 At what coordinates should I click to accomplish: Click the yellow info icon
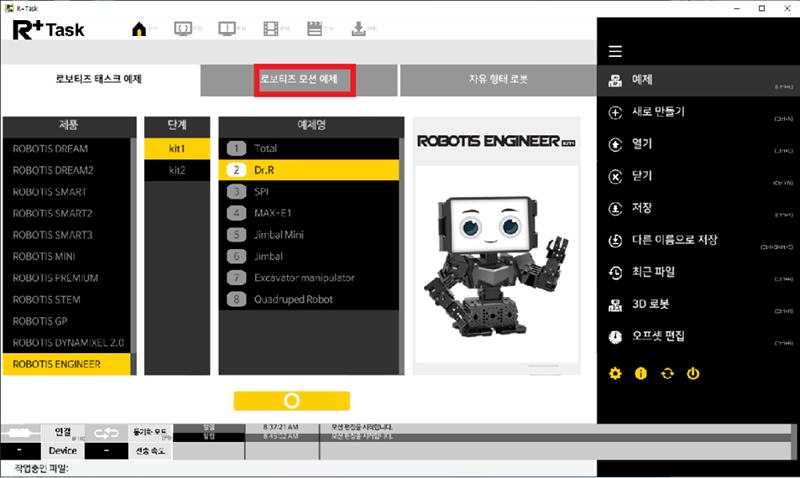[x=641, y=373]
